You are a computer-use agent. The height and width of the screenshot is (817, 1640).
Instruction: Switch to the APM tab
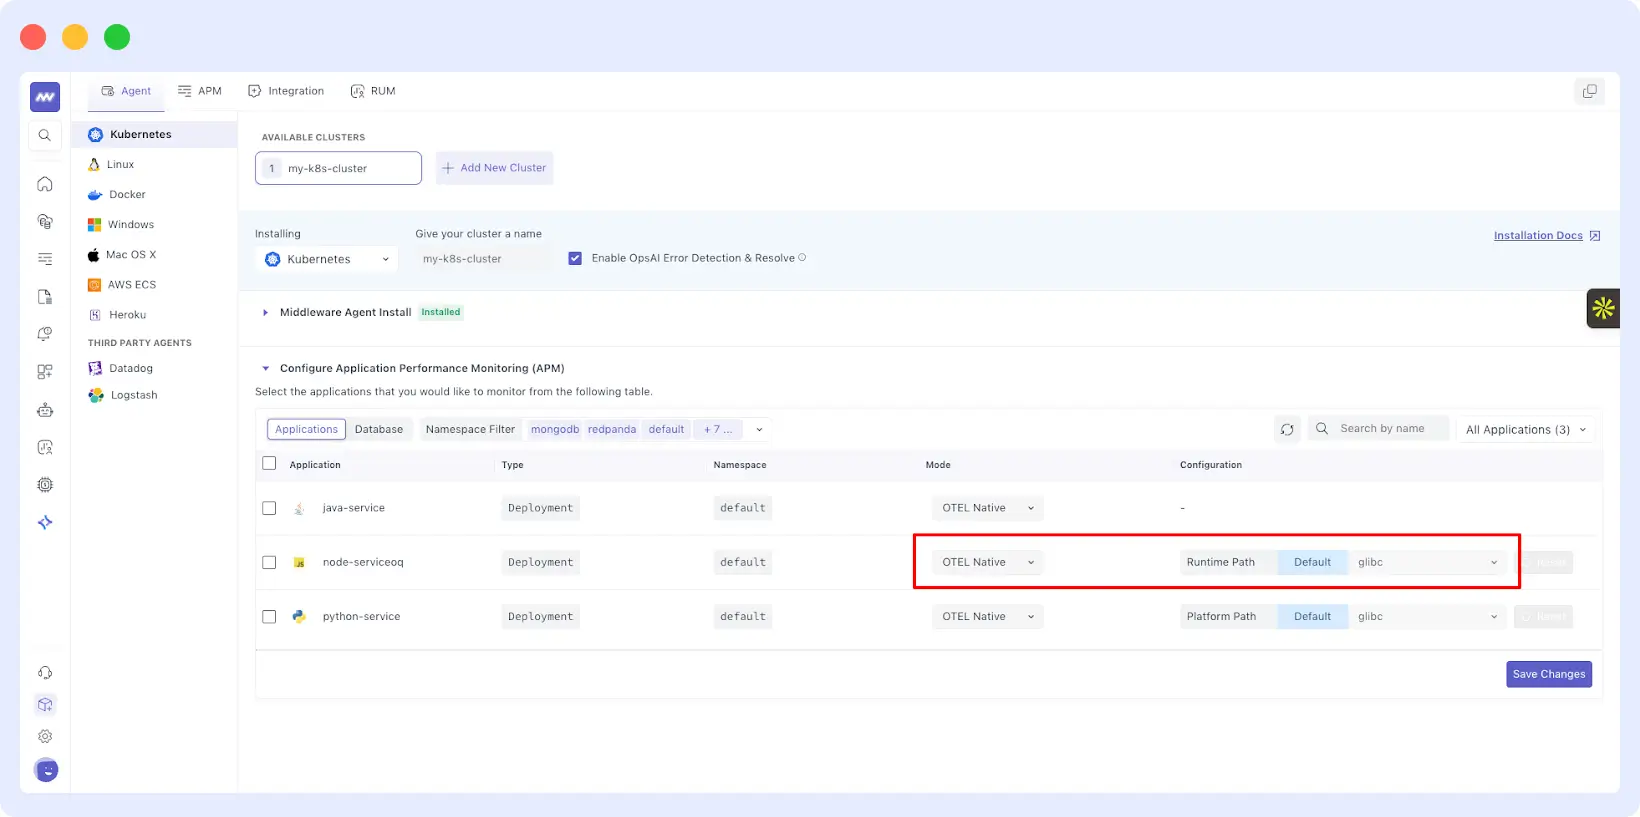coord(200,91)
